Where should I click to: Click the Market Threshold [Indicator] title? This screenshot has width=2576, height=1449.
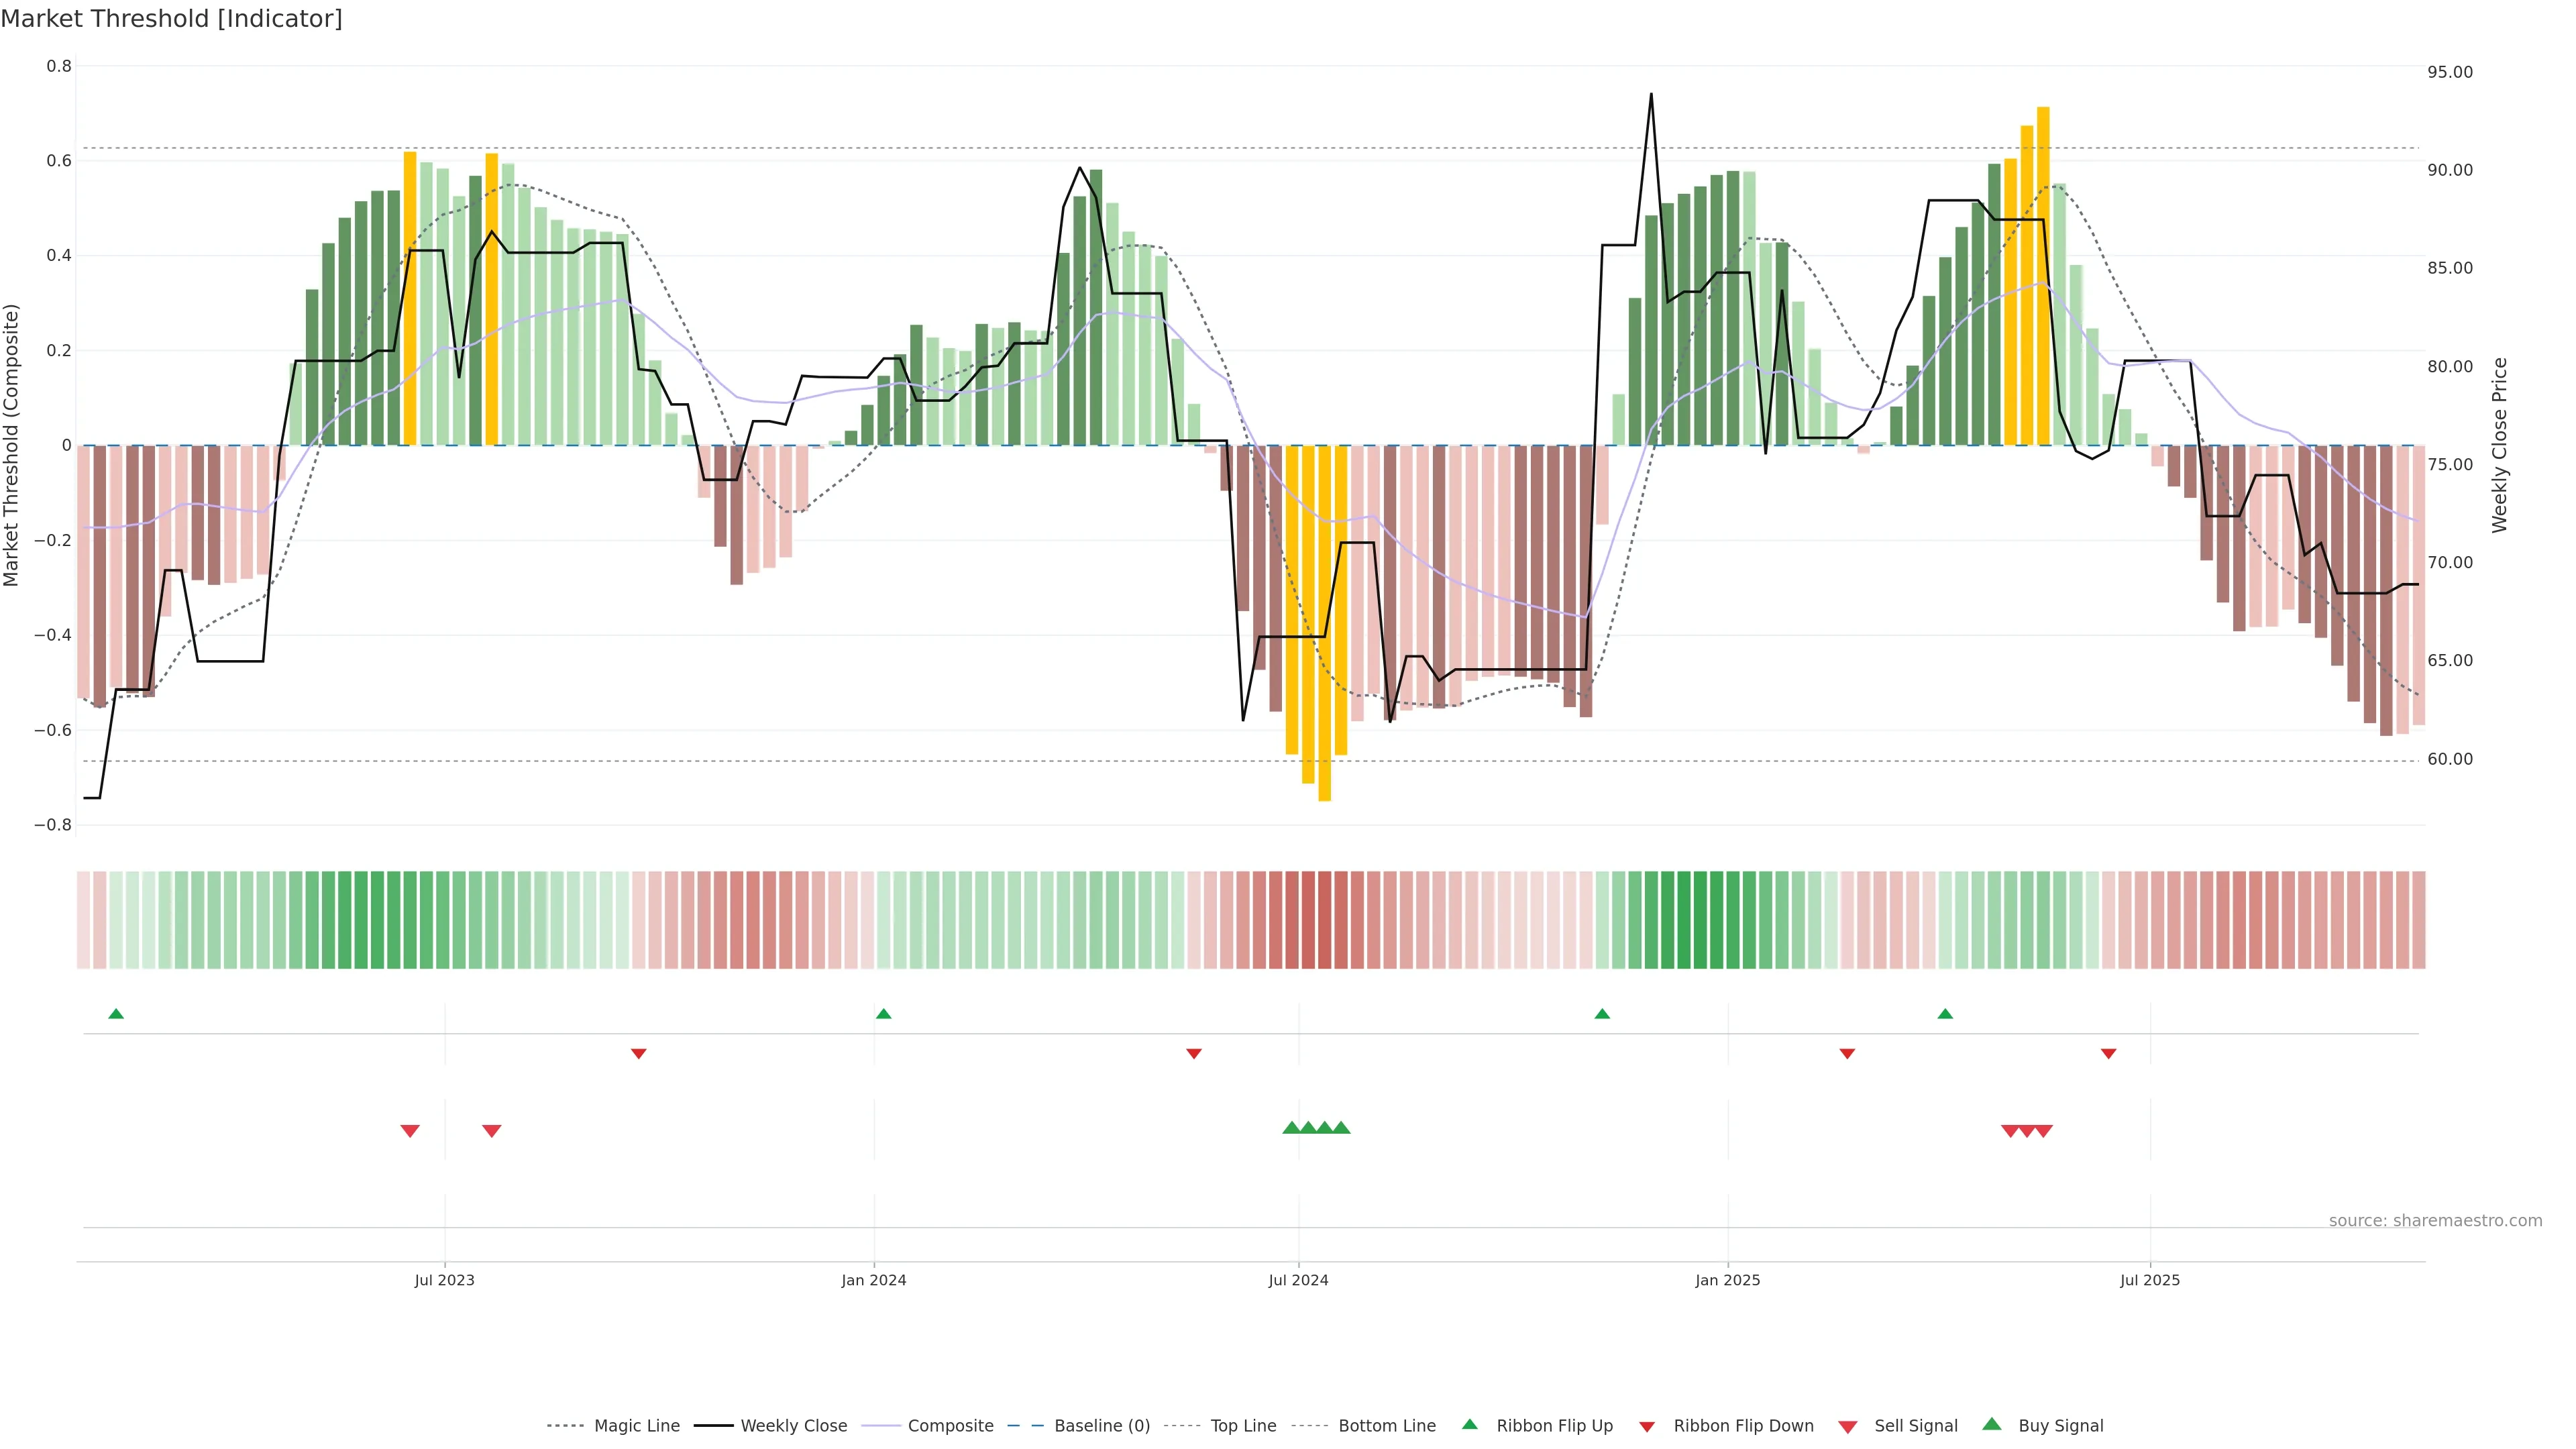click(171, 19)
